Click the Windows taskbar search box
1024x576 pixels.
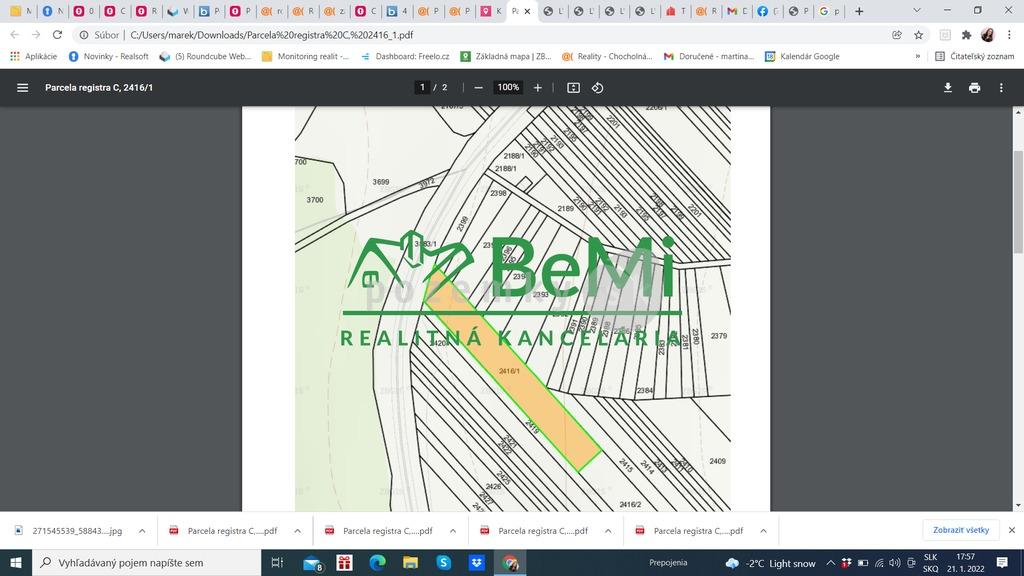146,562
